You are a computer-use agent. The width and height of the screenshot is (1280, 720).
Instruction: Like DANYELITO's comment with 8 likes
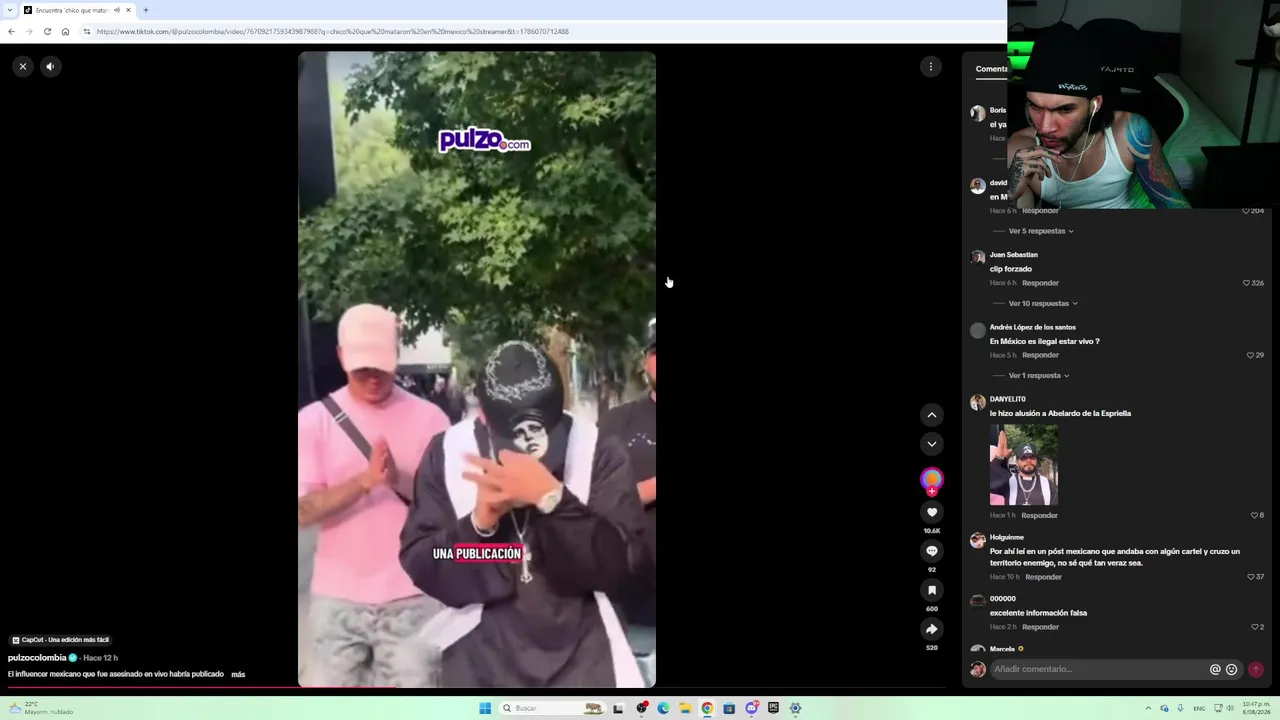coord(1254,515)
